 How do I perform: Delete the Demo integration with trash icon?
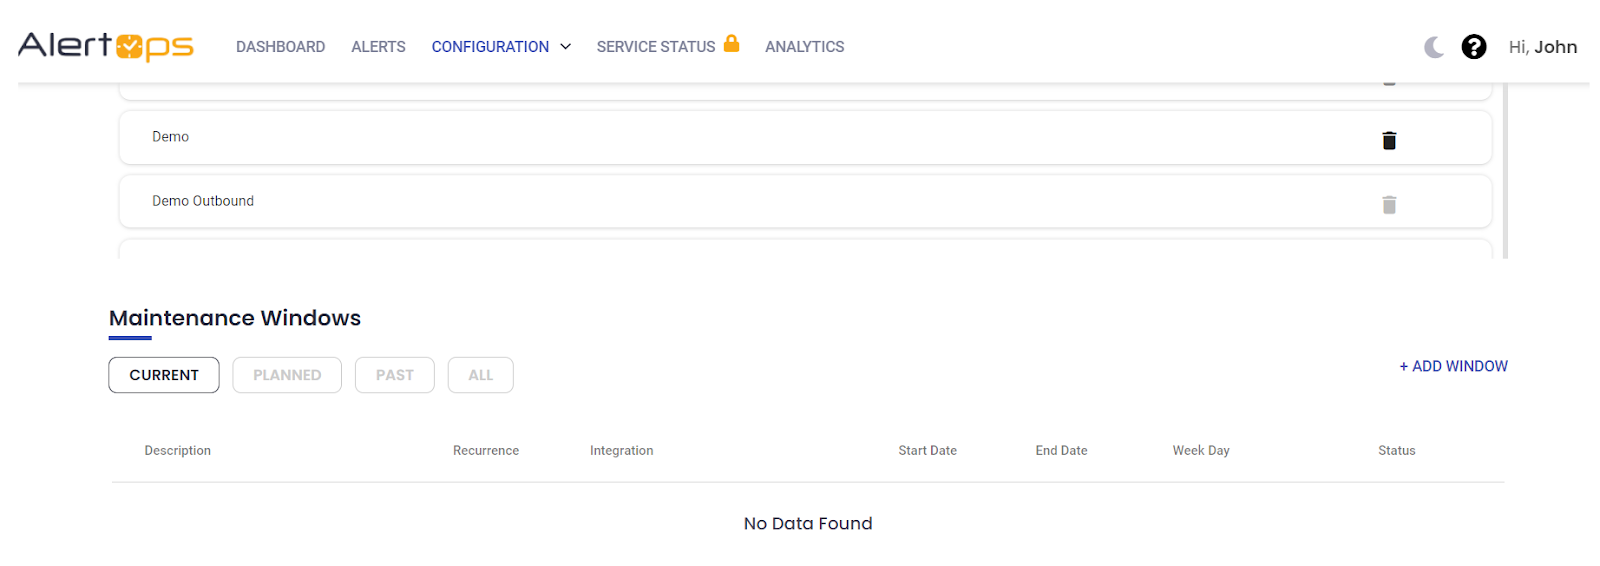coord(1388,141)
